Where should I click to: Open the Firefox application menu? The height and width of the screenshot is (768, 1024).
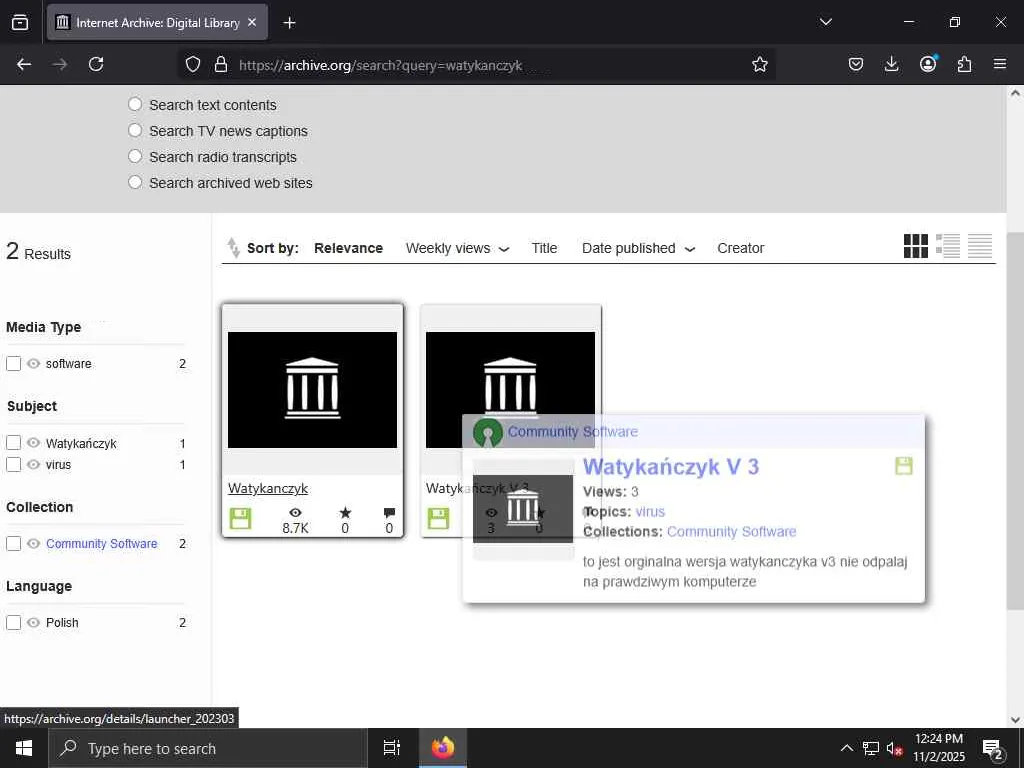click(x=1000, y=64)
